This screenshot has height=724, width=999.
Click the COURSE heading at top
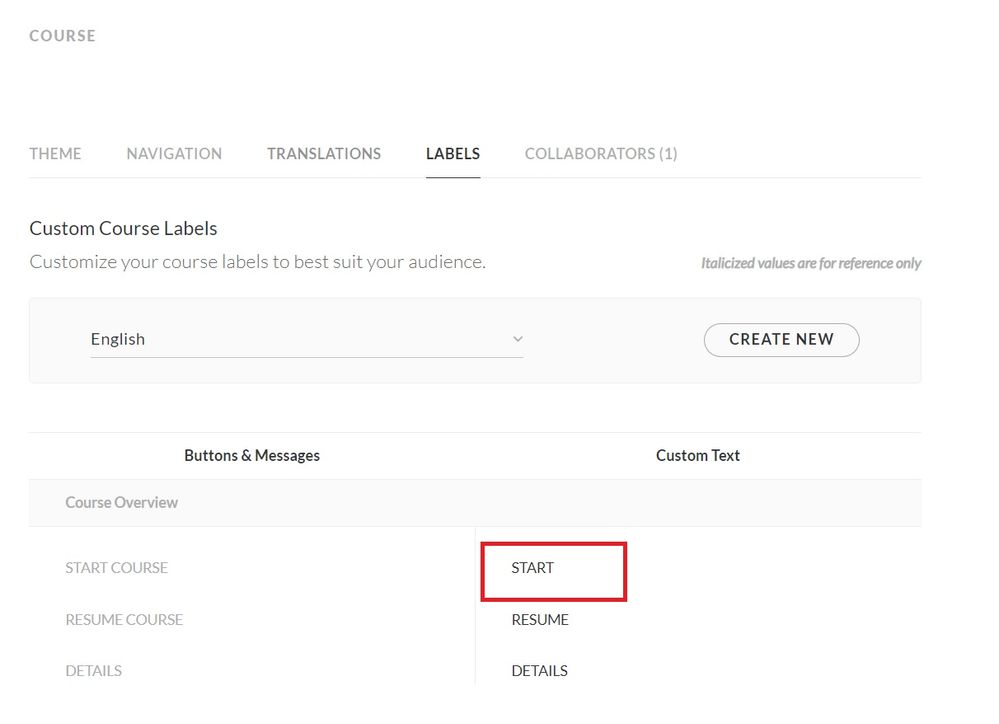tap(62, 36)
